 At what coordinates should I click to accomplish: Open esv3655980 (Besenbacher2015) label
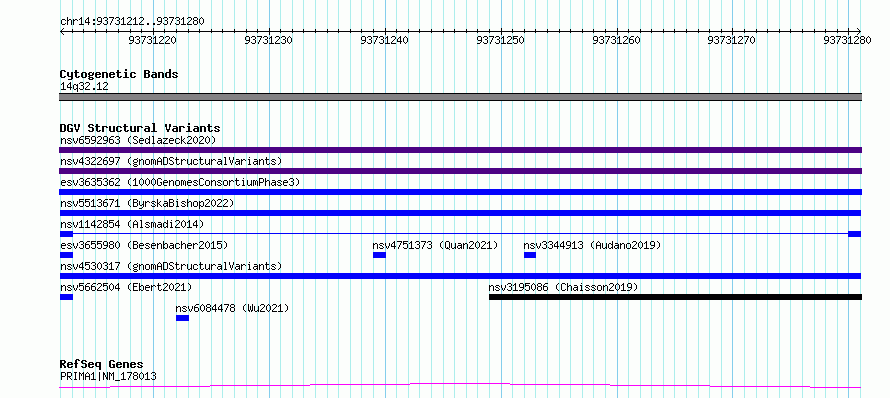144,245
